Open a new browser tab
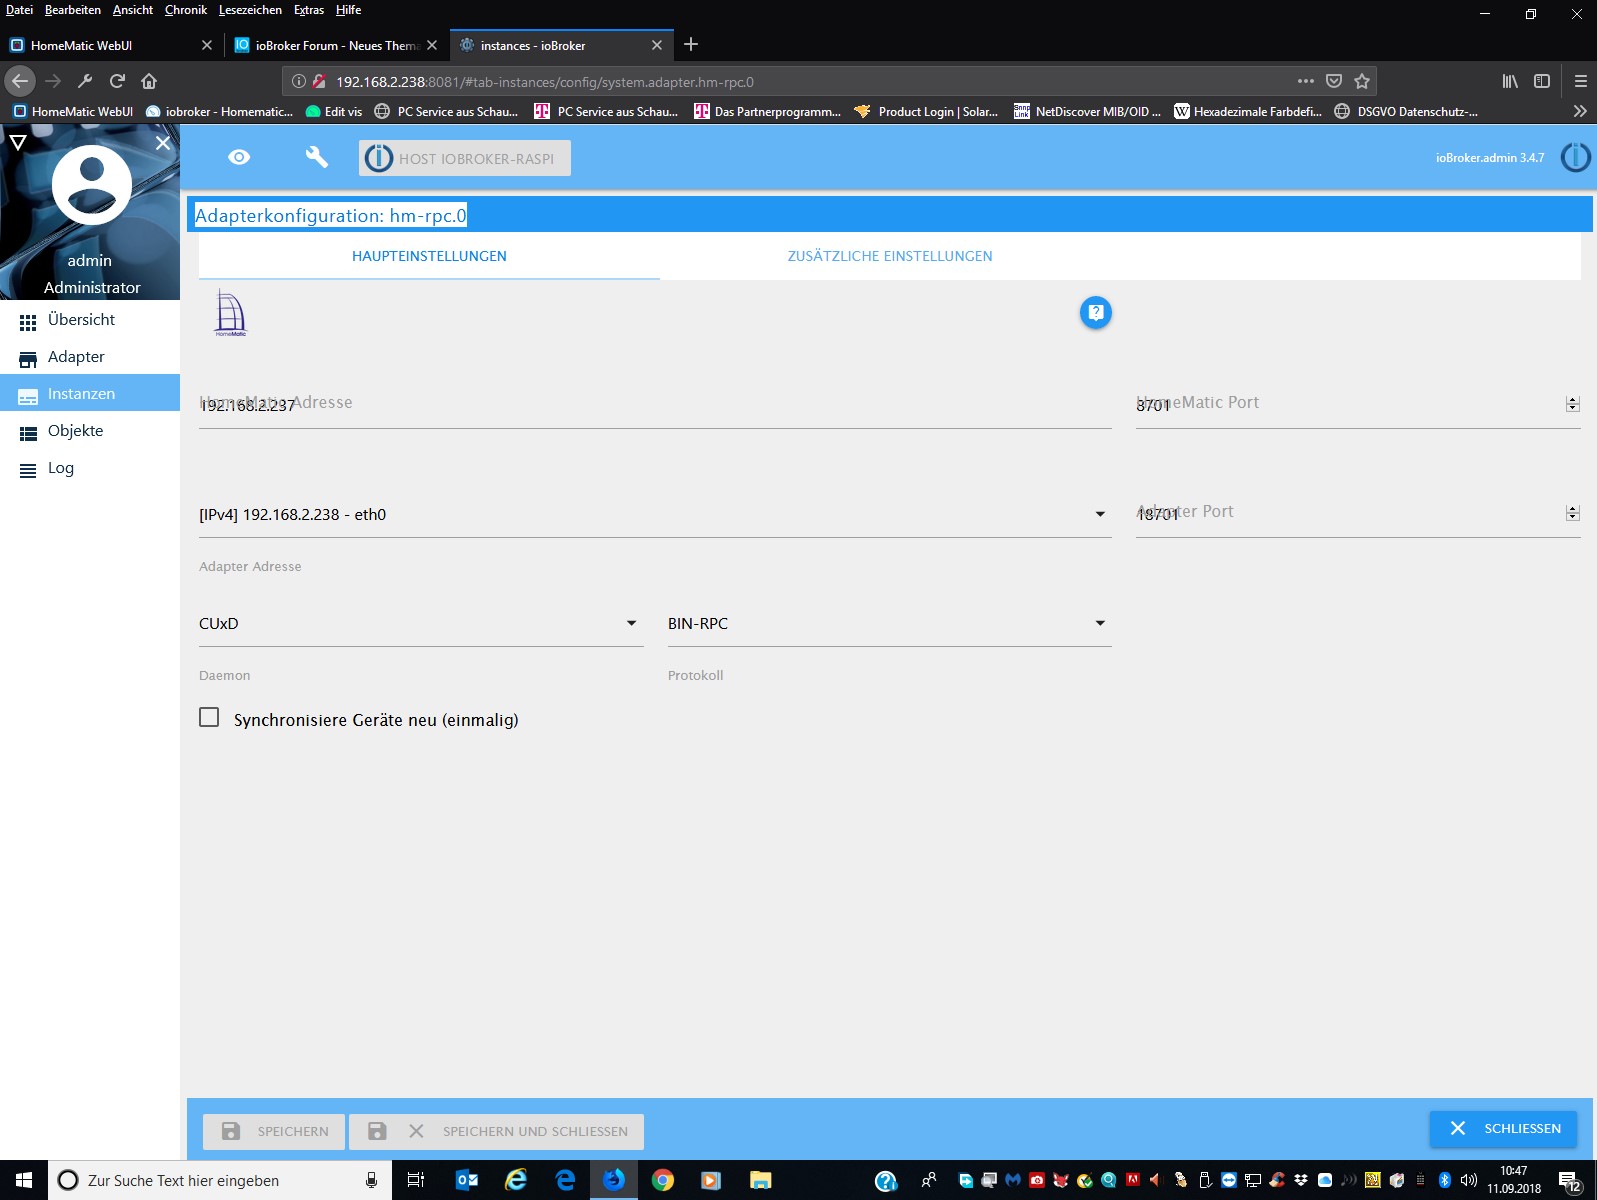1597x1200 pixels. (x=691, y=45)
